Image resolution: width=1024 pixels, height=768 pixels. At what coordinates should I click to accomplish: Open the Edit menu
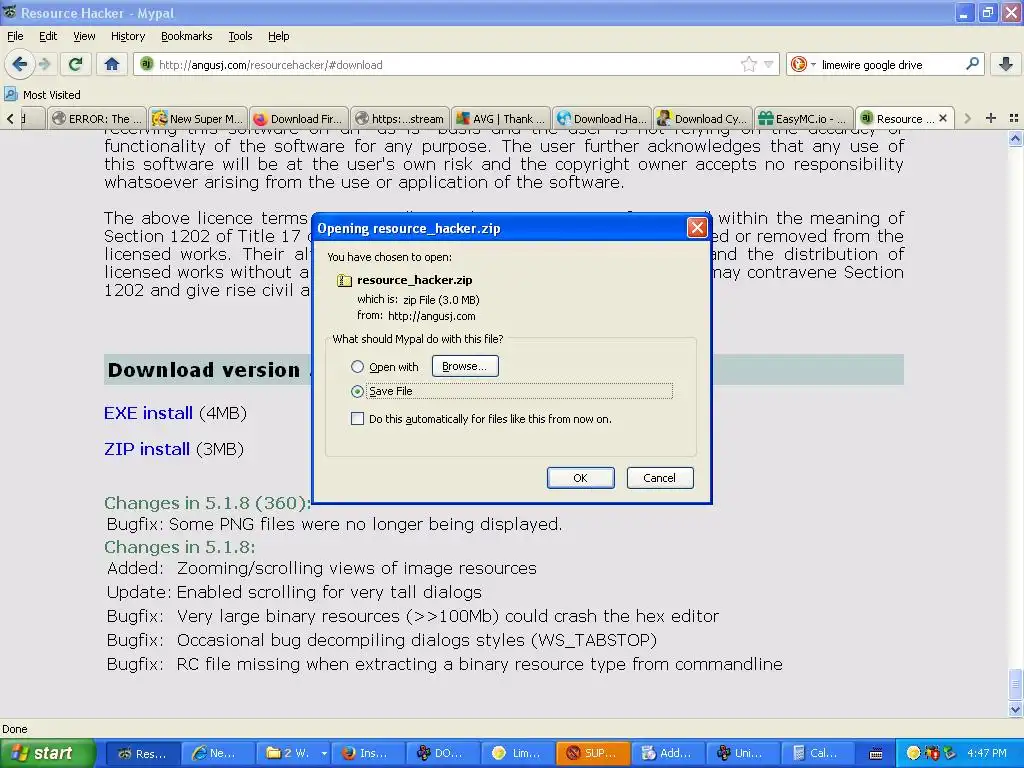48,36
